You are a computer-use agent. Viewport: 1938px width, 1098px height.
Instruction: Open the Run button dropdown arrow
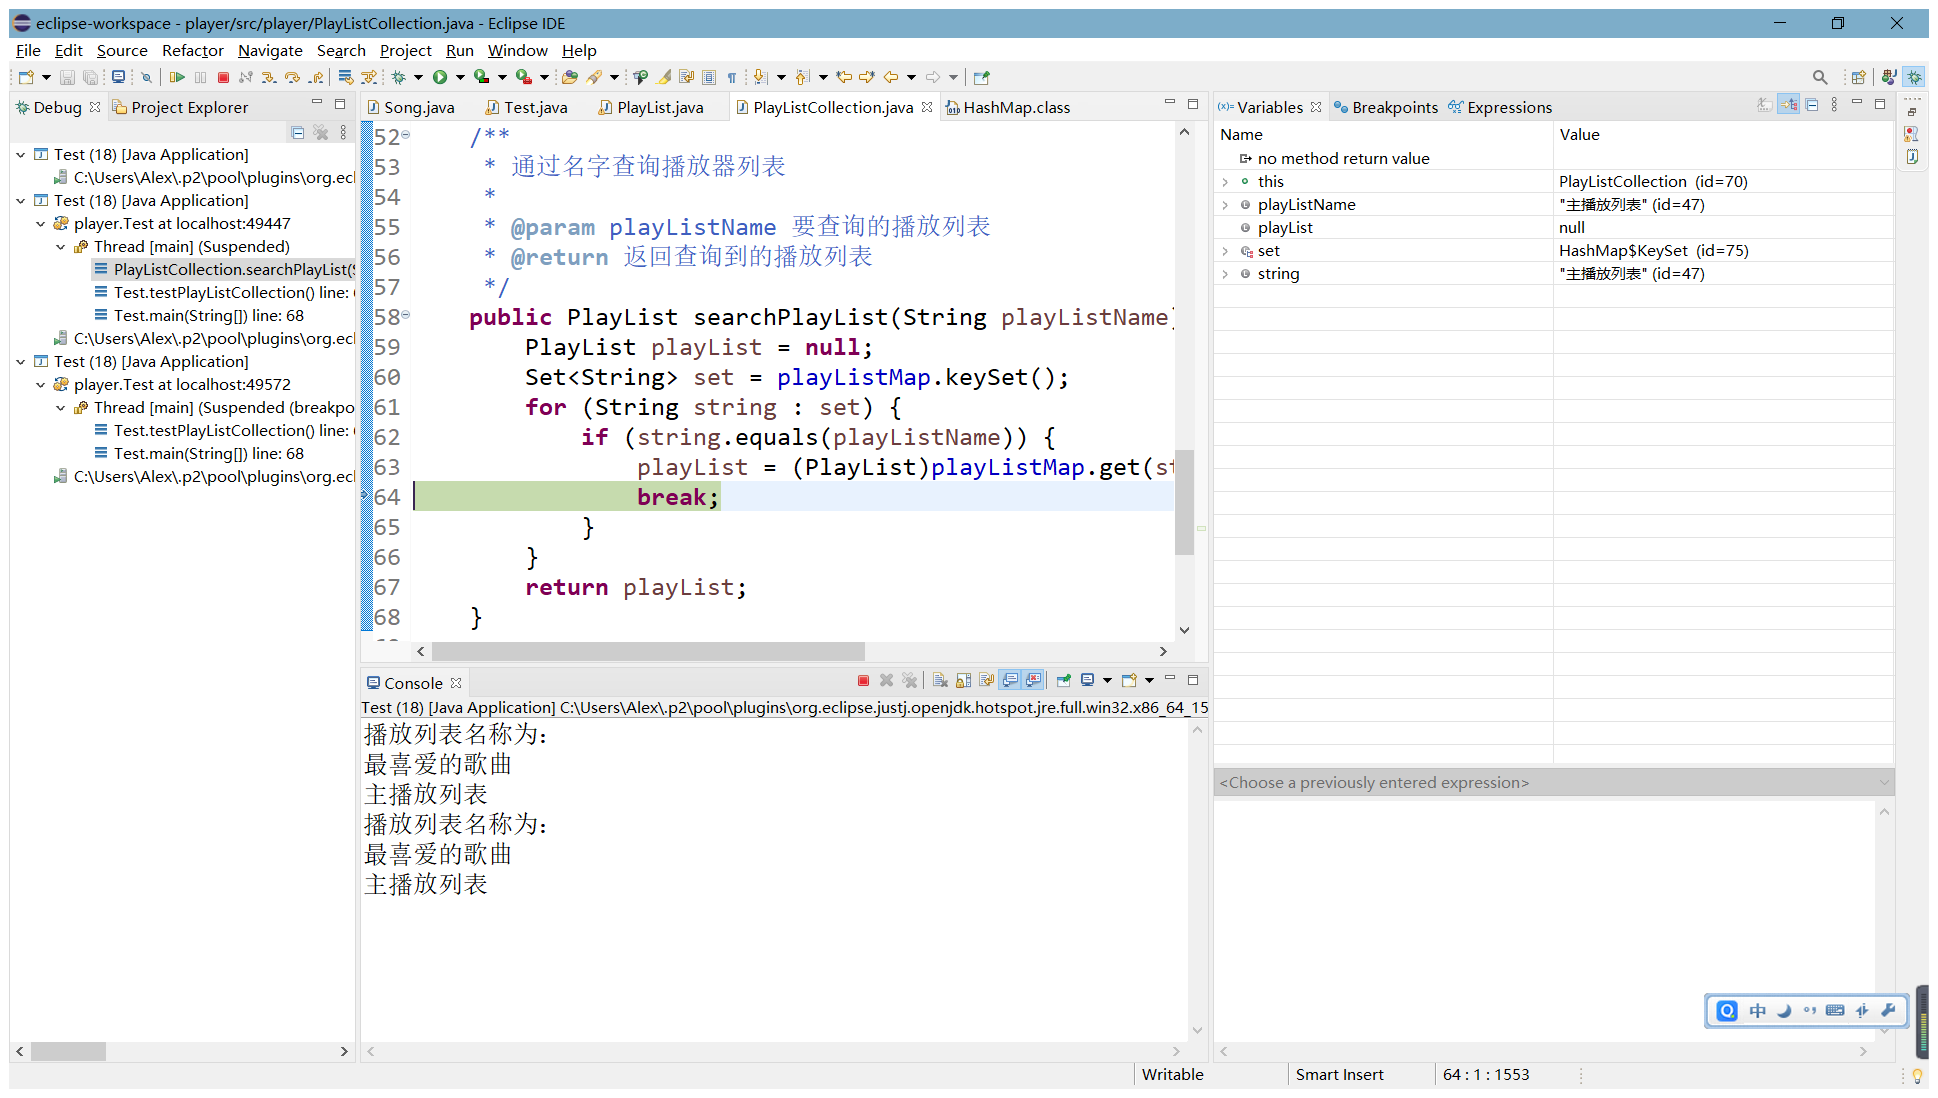point(460,77)
